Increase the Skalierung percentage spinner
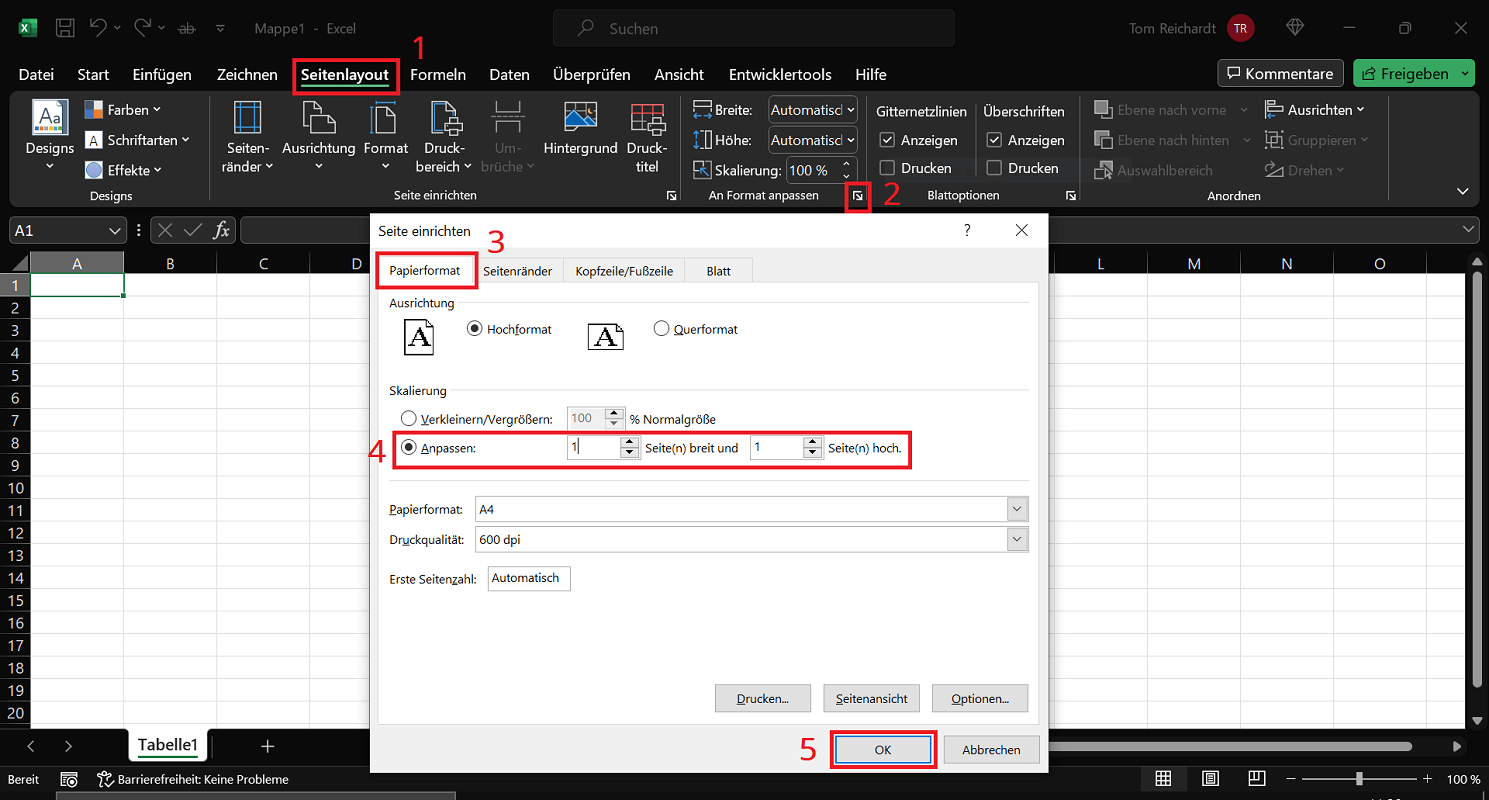The height and width of the screenshot is (800, 1489). 847,164
